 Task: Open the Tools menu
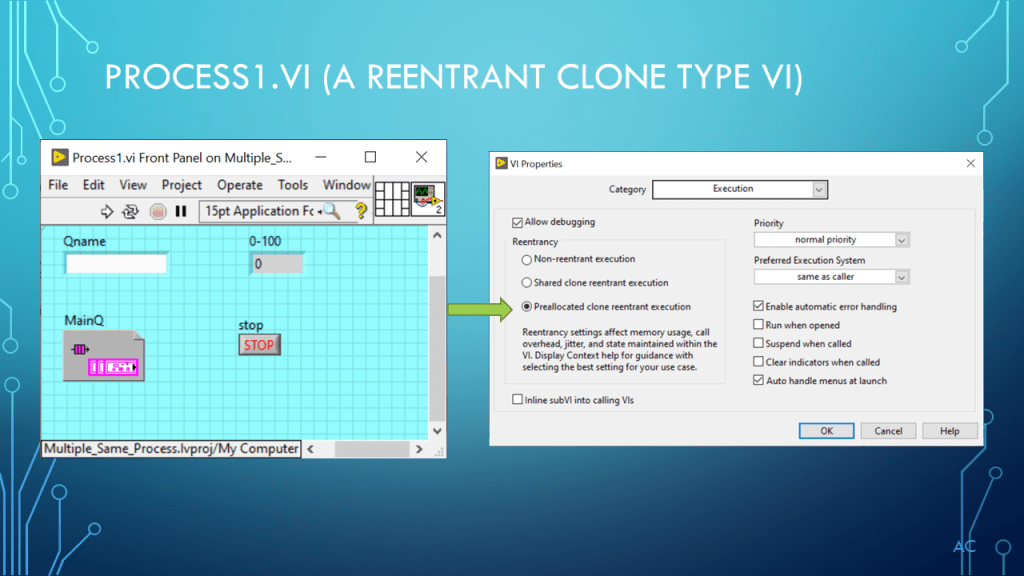tap(292, 185)
